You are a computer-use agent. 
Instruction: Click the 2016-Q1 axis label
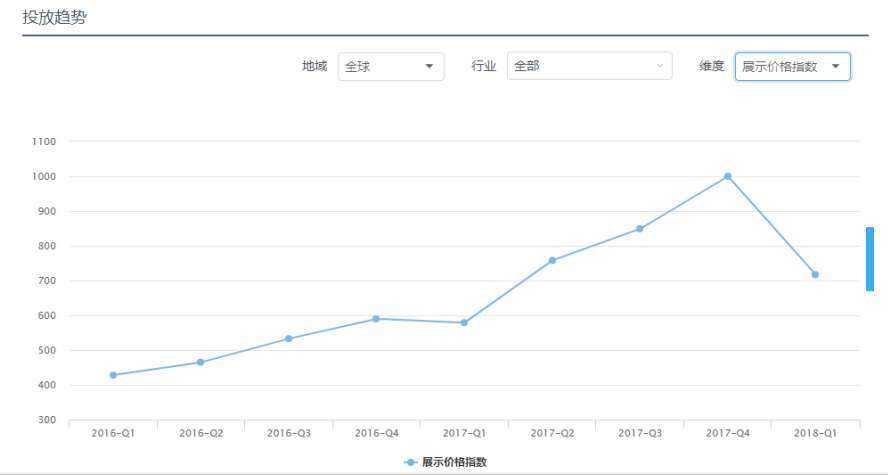[113, 433]
